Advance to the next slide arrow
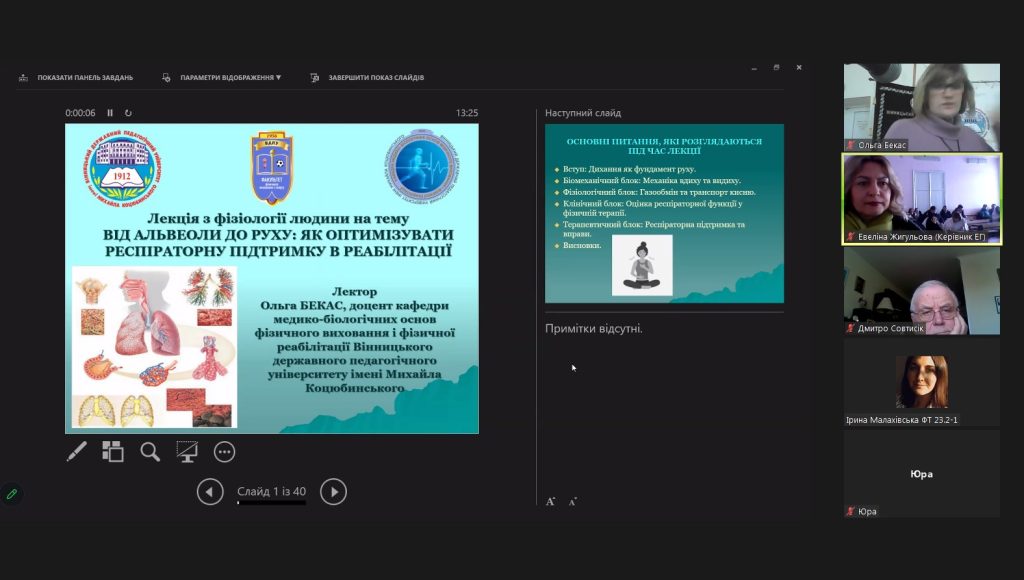Image resolution: width=1024 pixels, height=580 pixels. (333, 492)
